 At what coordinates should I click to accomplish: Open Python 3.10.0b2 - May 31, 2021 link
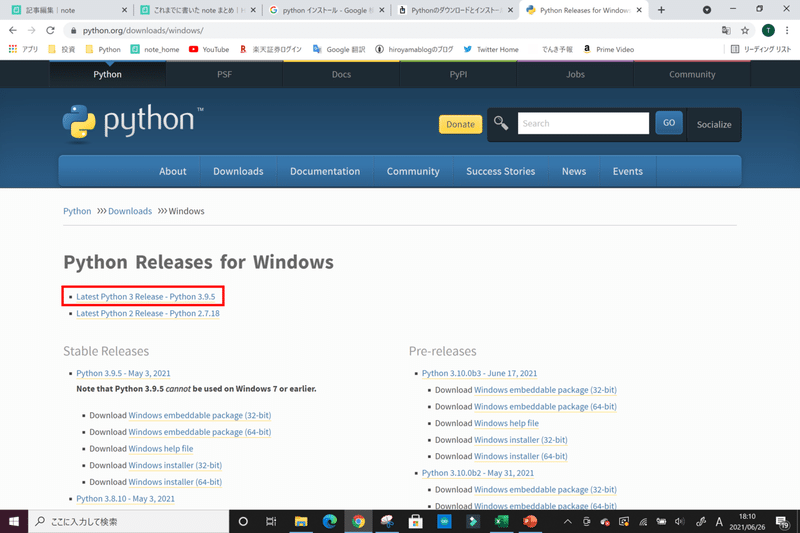478,473
